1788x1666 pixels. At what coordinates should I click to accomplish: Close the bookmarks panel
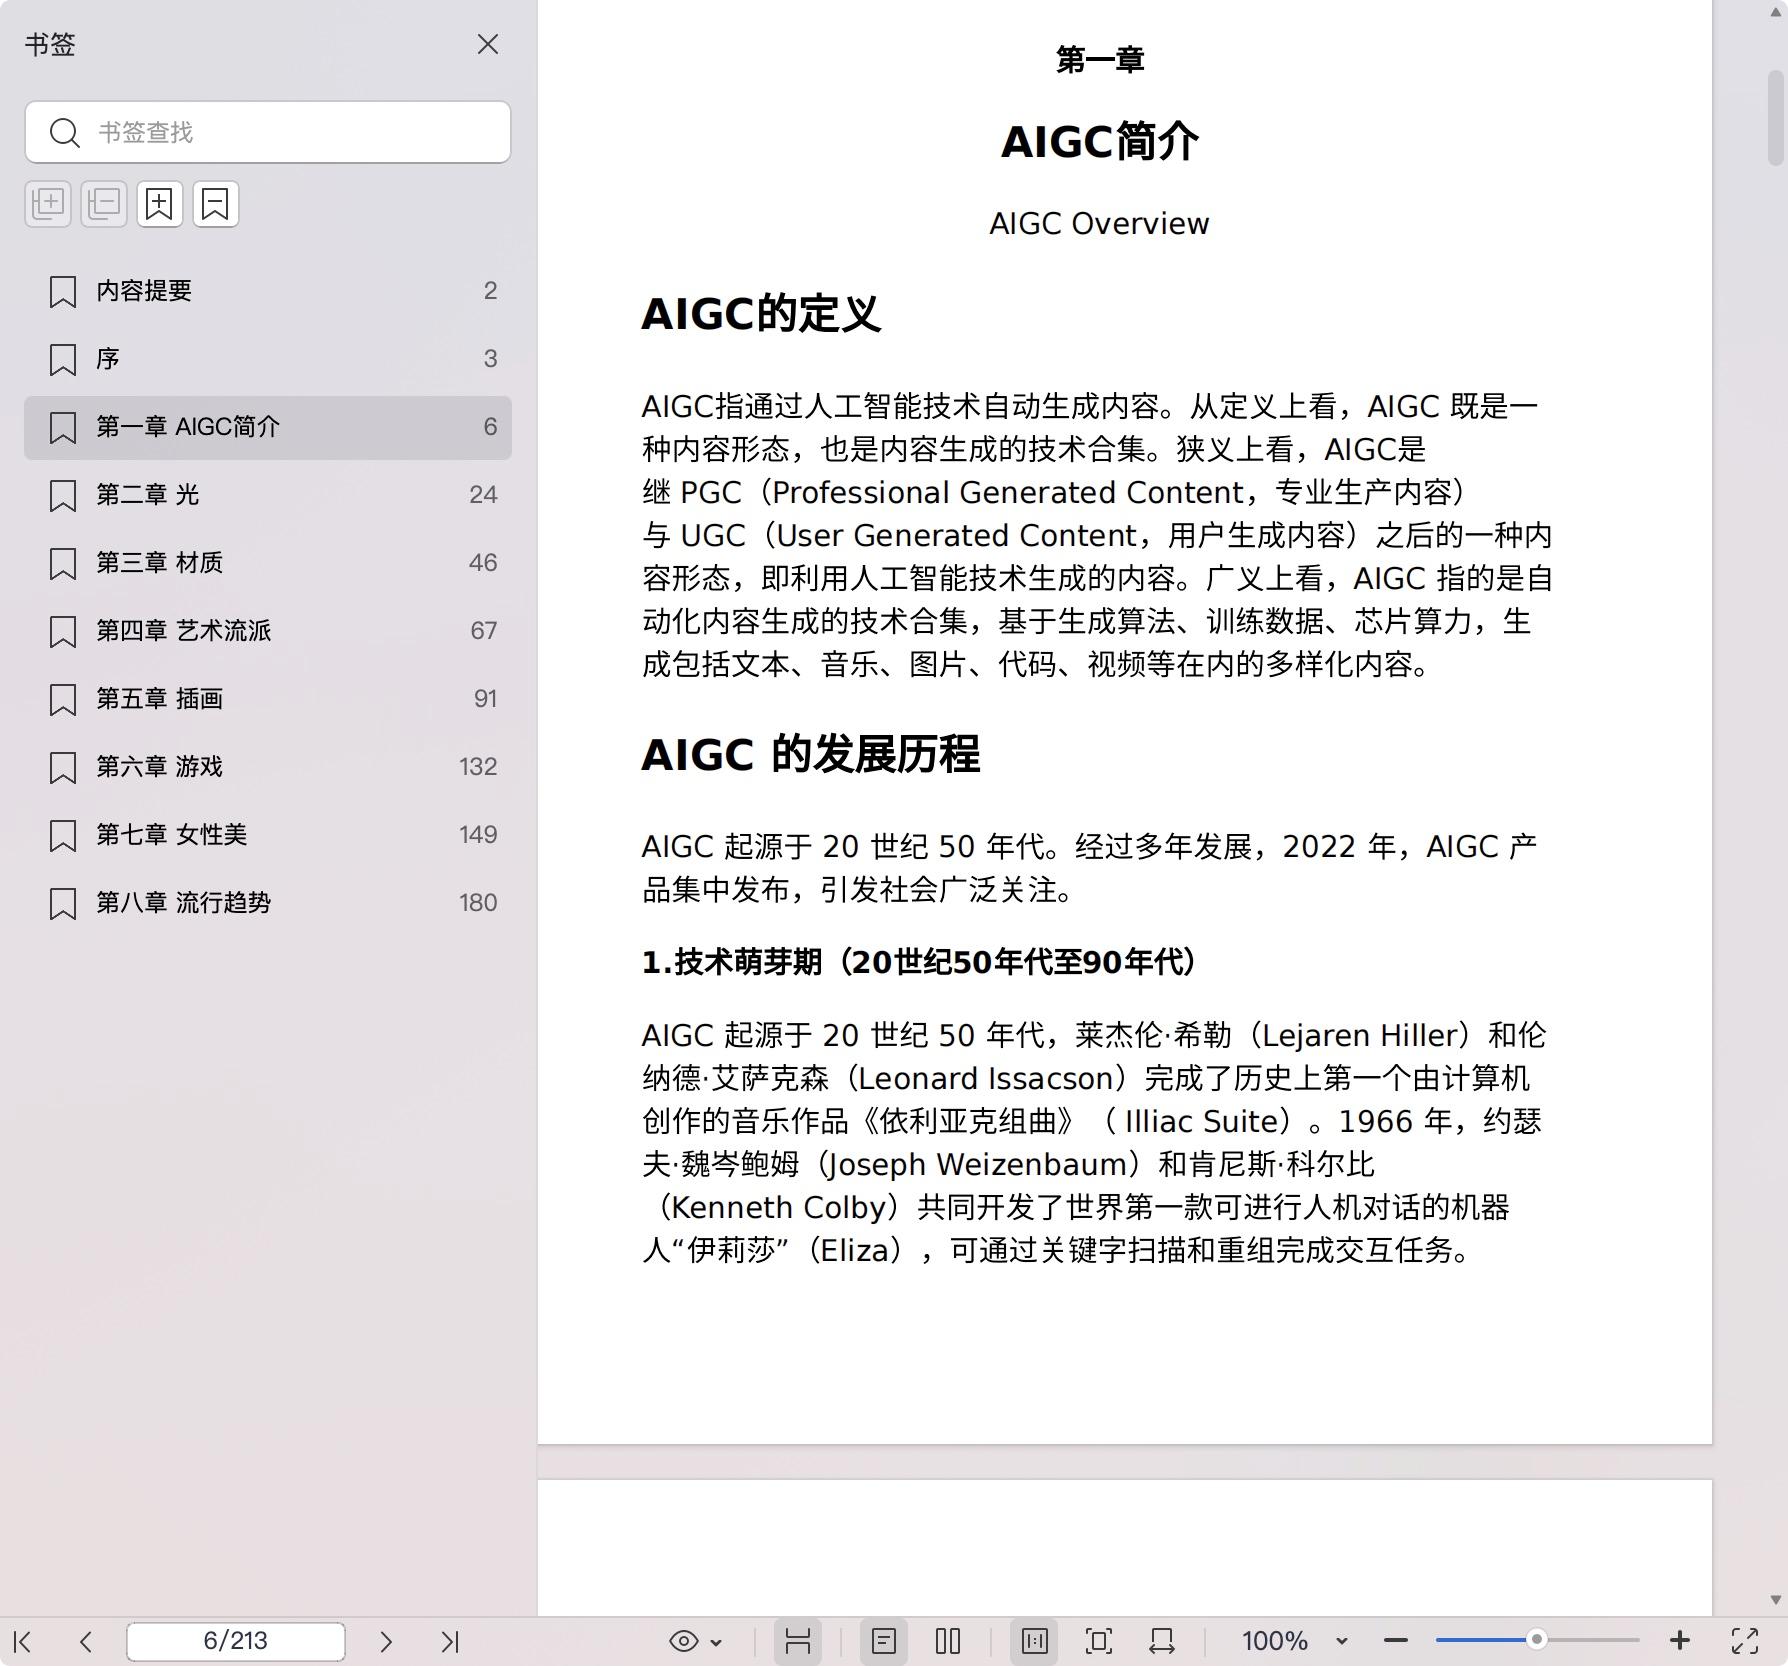(487, 44)
